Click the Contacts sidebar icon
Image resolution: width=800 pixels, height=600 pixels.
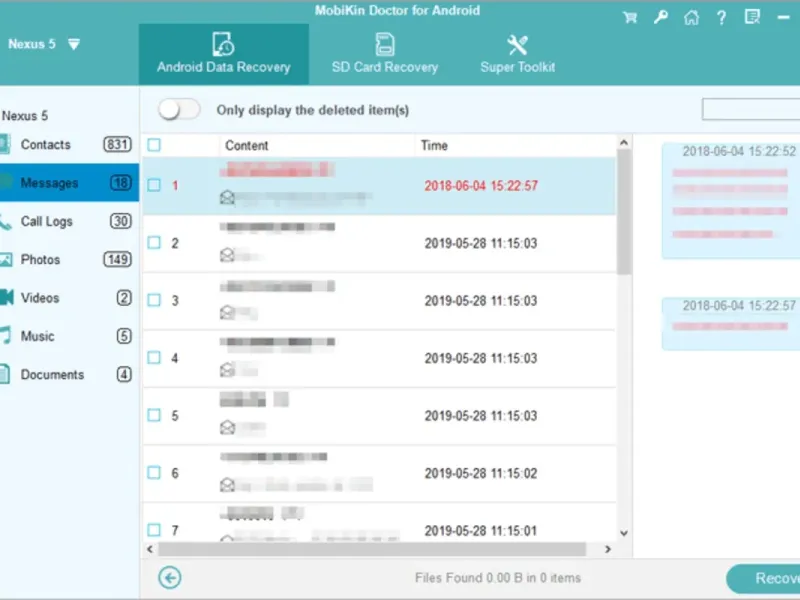5,144
